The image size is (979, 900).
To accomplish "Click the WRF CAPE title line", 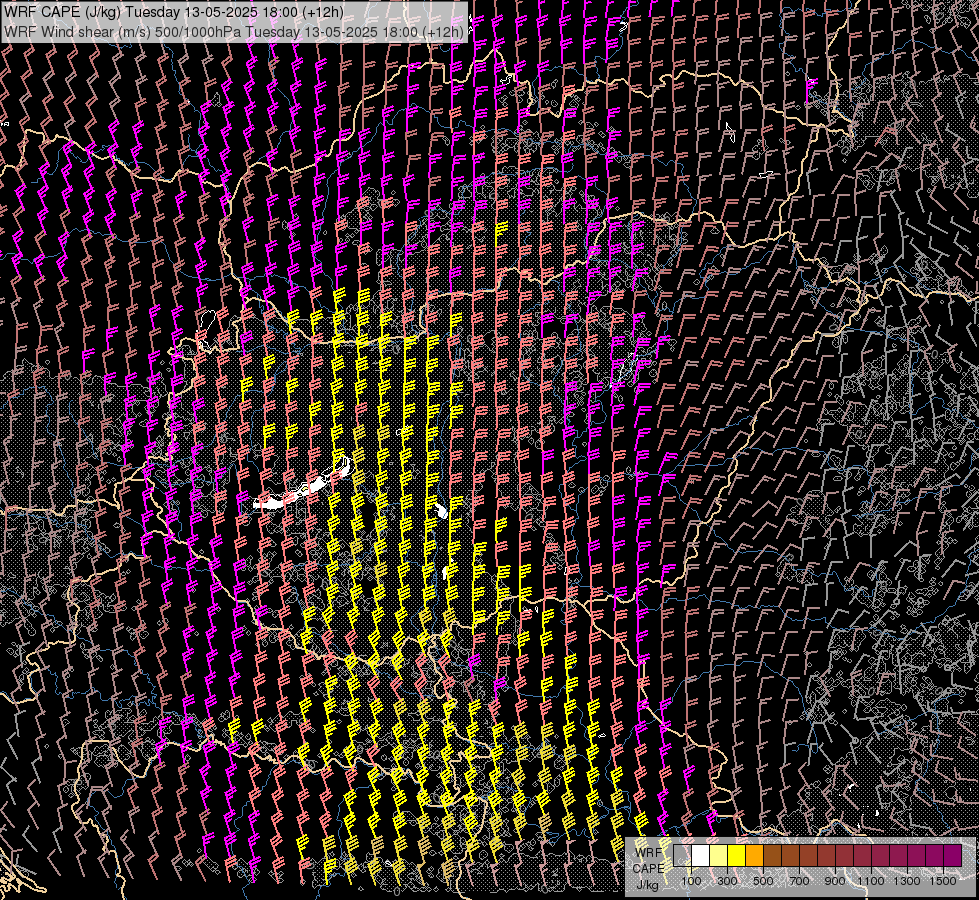I will [x=174, y=12].
